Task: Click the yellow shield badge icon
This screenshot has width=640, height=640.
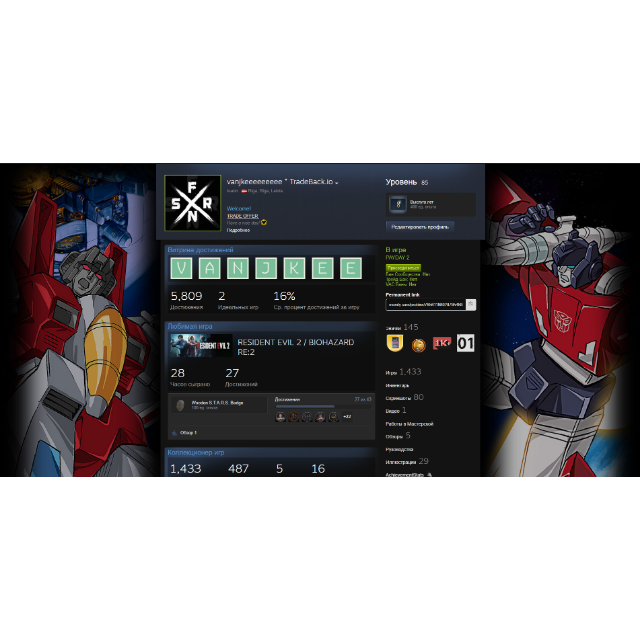Action: [x=395, y=343]
